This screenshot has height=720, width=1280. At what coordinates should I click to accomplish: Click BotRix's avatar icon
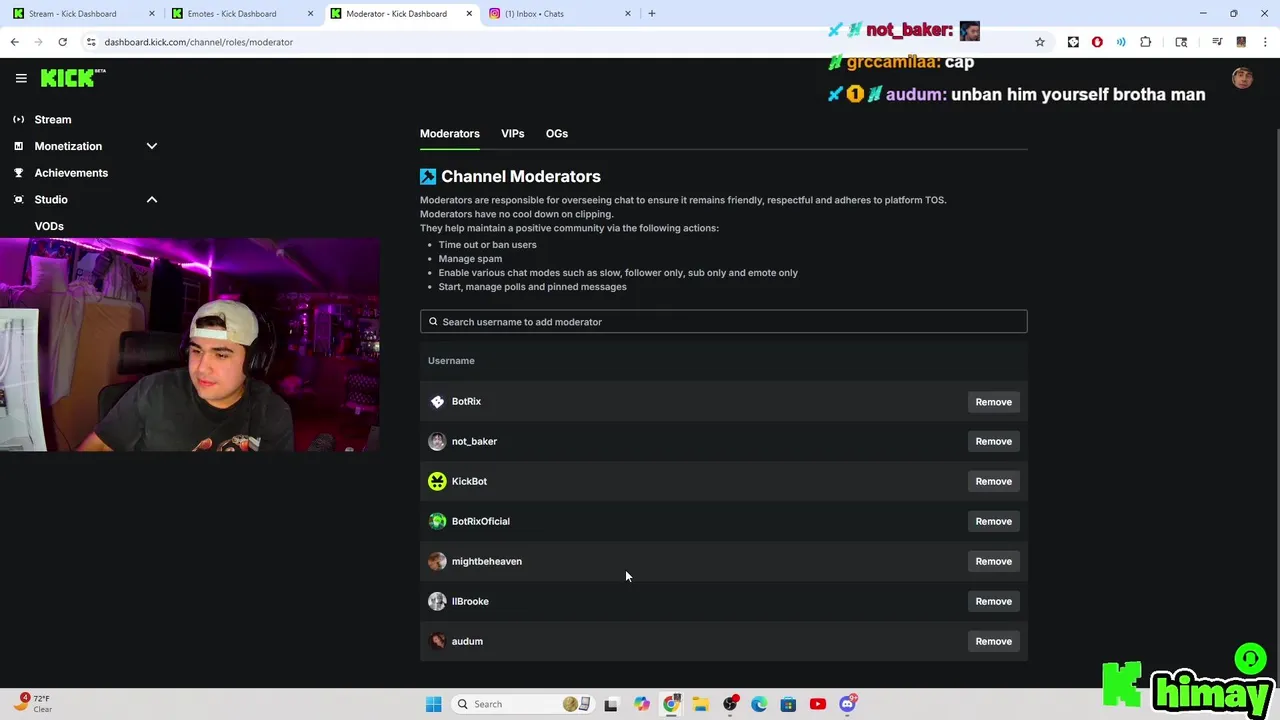click(437, 401)
